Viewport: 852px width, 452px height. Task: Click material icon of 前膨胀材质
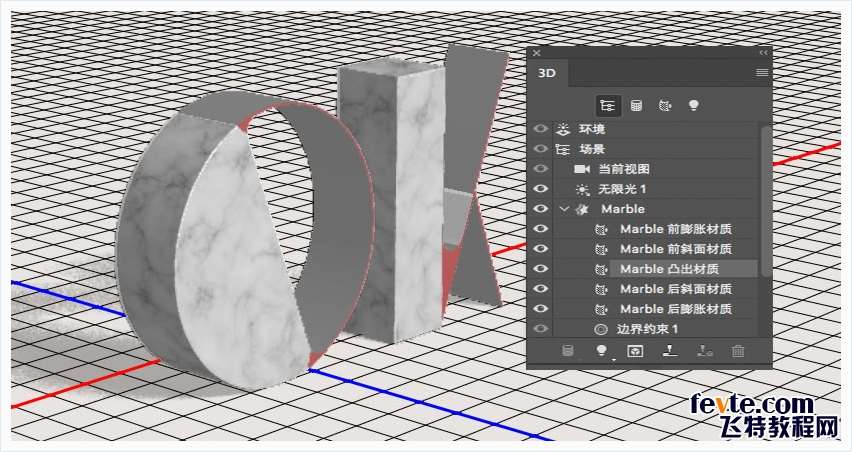point(601,229)
